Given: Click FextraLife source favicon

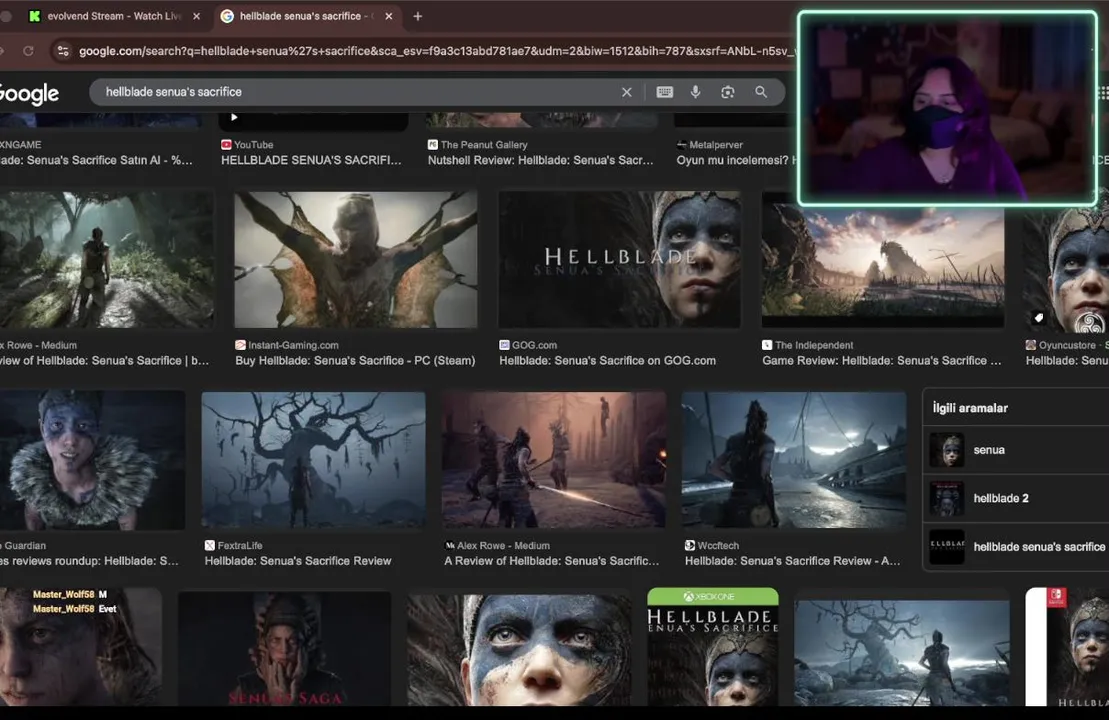Looking at the screenshot, I should [209, 545].
